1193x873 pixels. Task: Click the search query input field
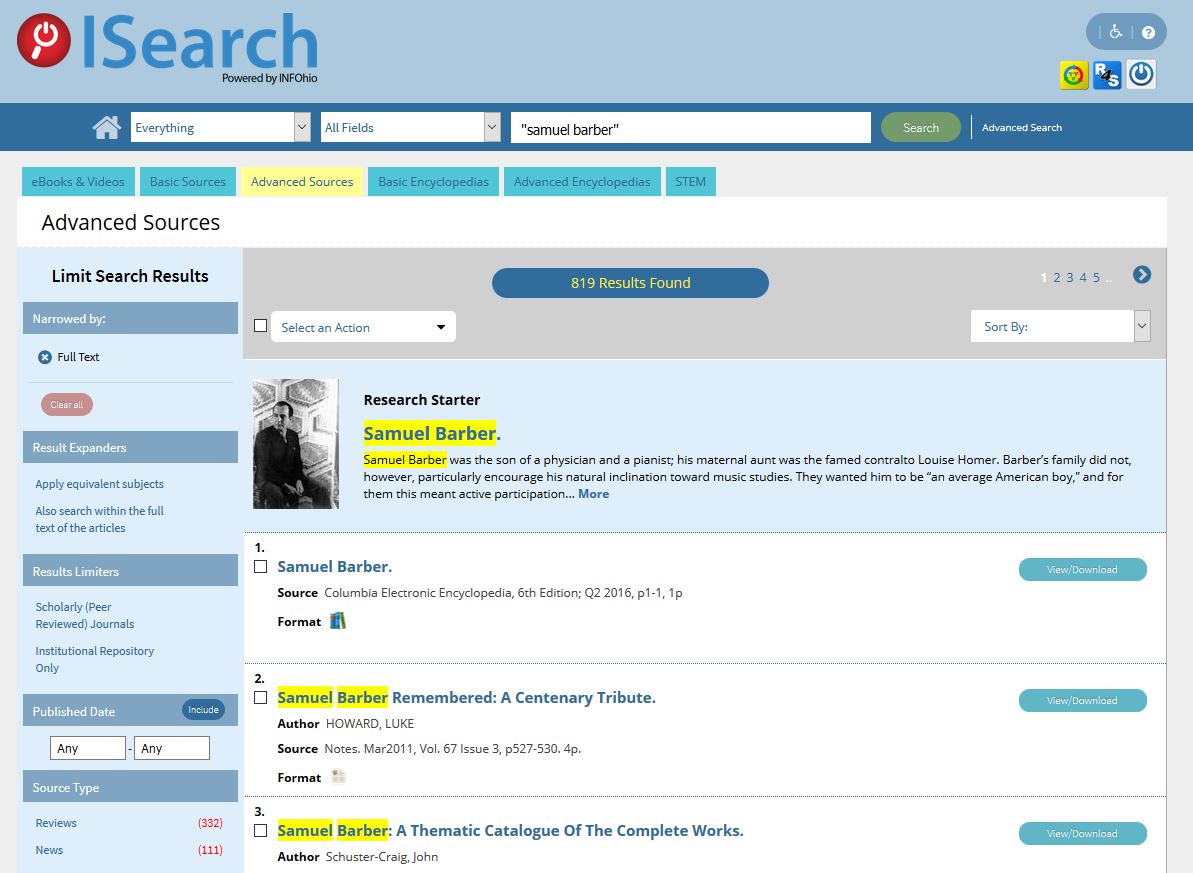(691, 128)
